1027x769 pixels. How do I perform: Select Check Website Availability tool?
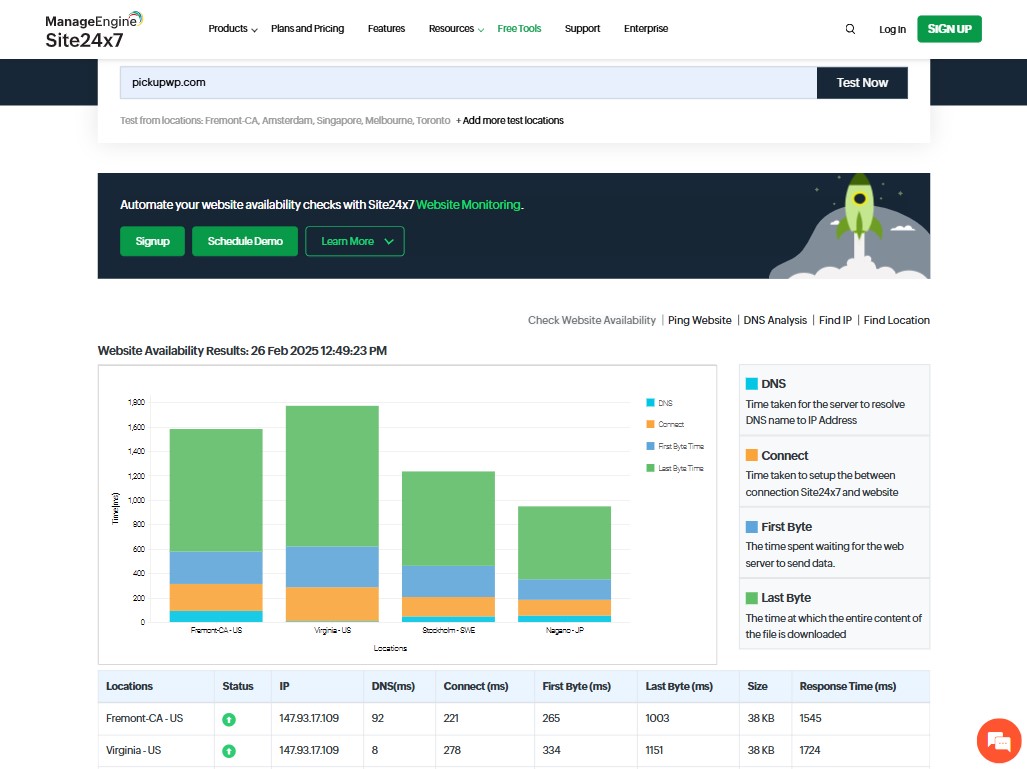591,320
